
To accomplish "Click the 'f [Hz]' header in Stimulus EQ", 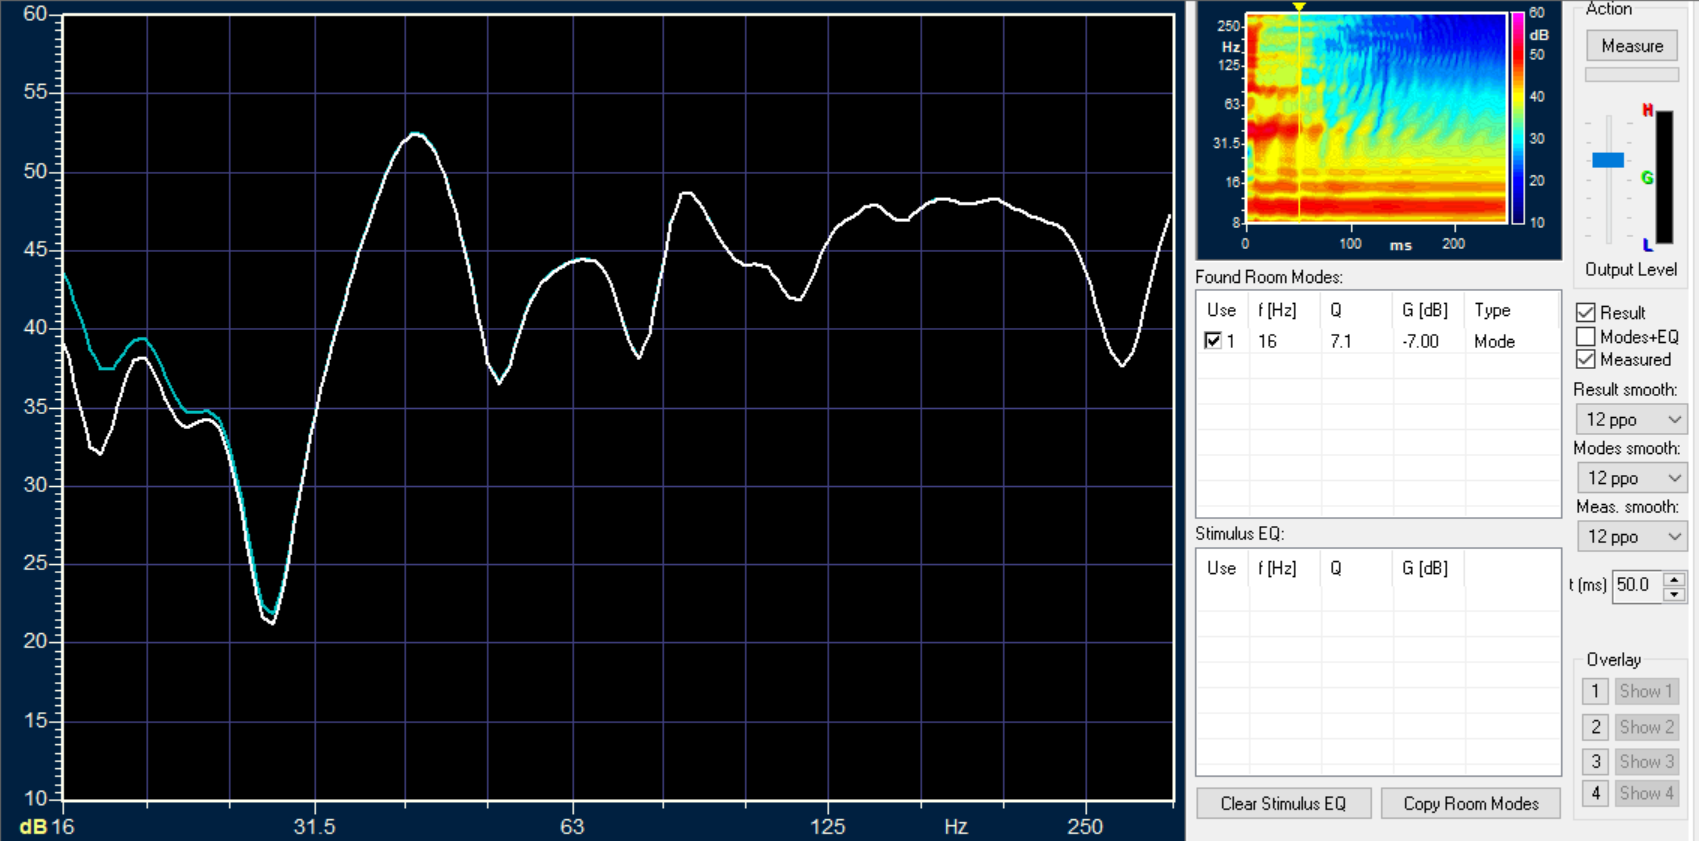I will pyautogui.click(x=1277, y=568).
